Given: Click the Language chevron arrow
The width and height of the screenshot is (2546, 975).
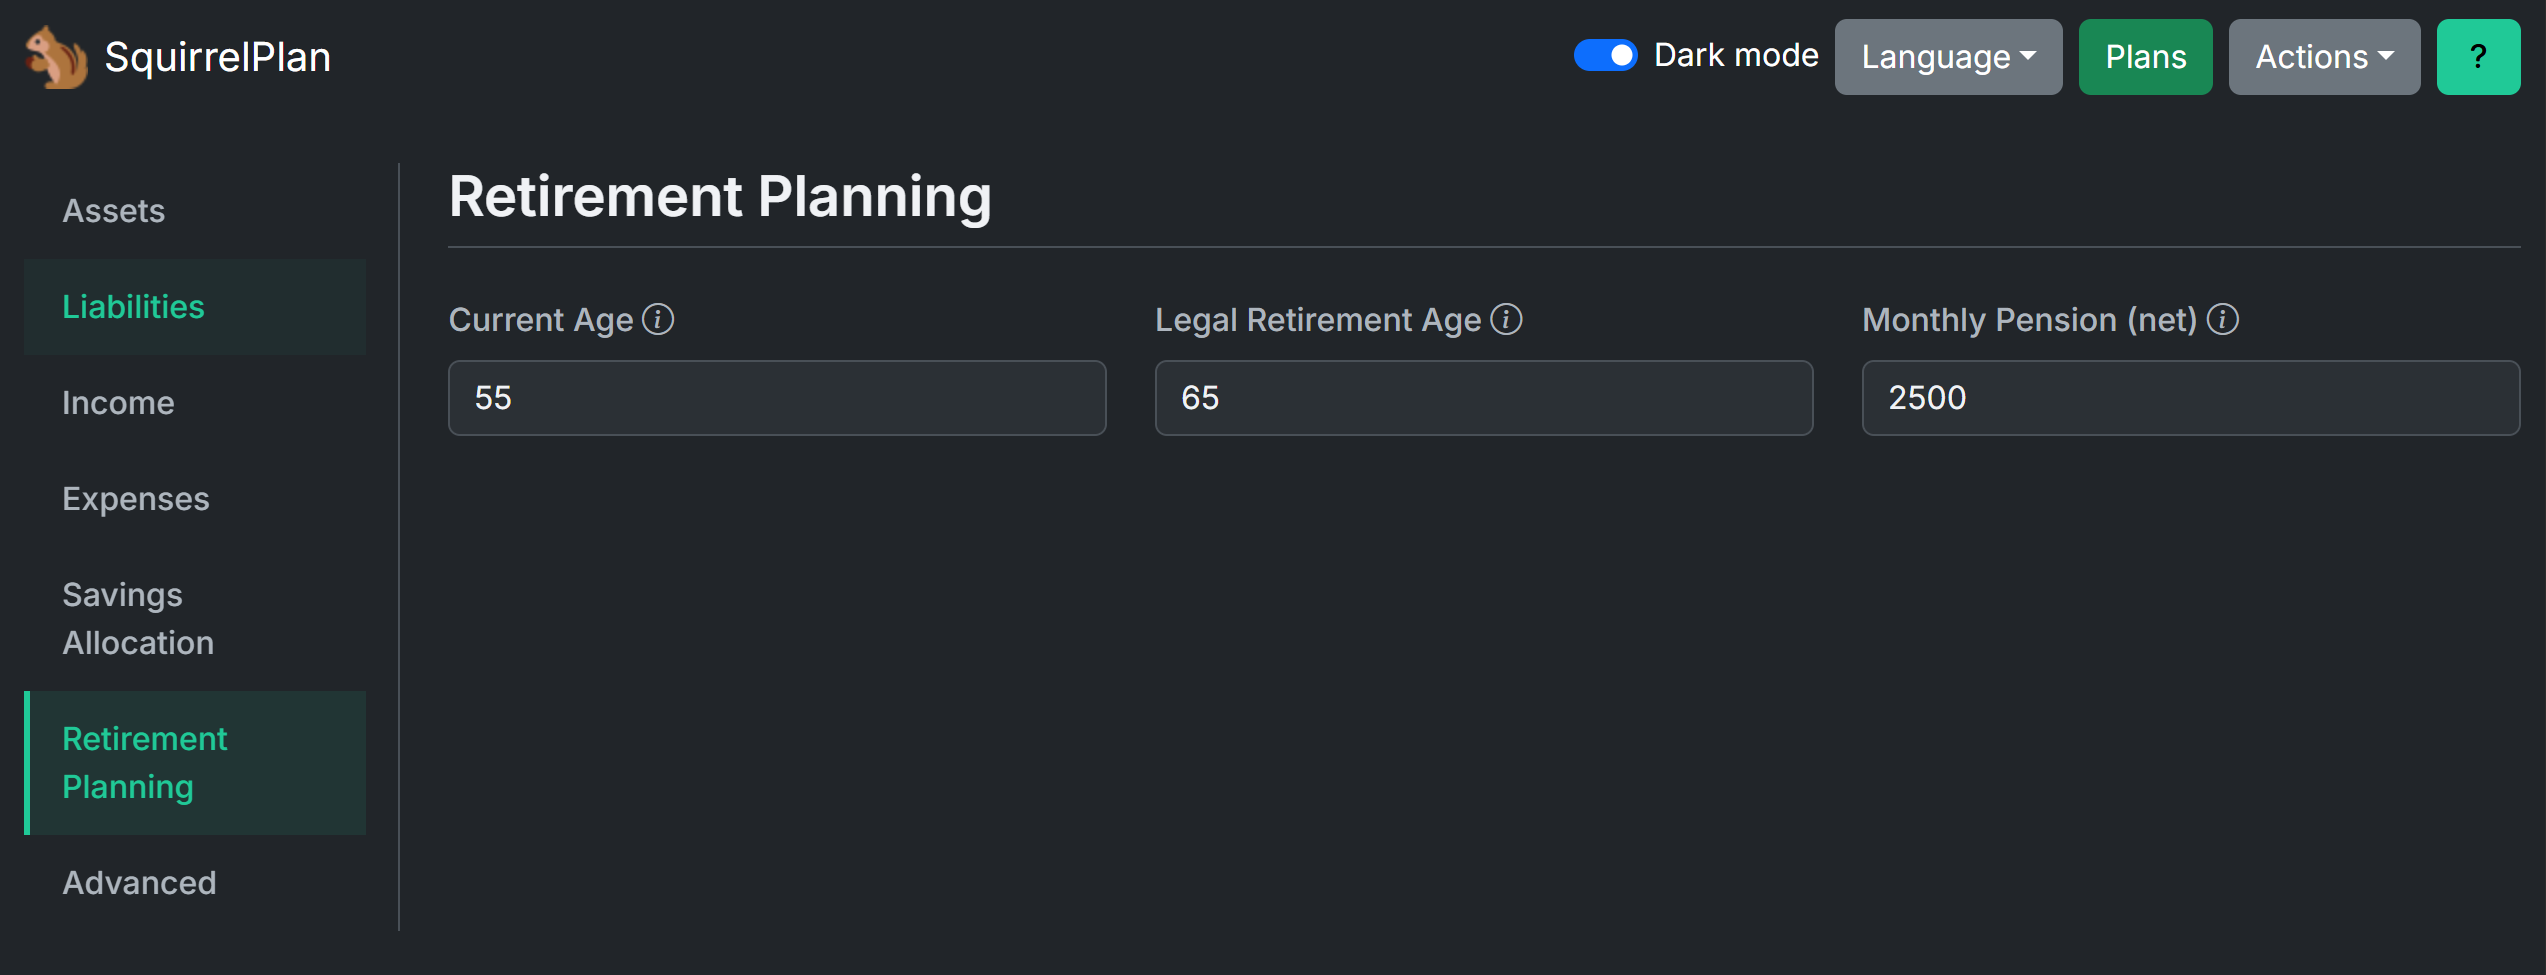Looking at the screenshot, I should pos(2026,57).
